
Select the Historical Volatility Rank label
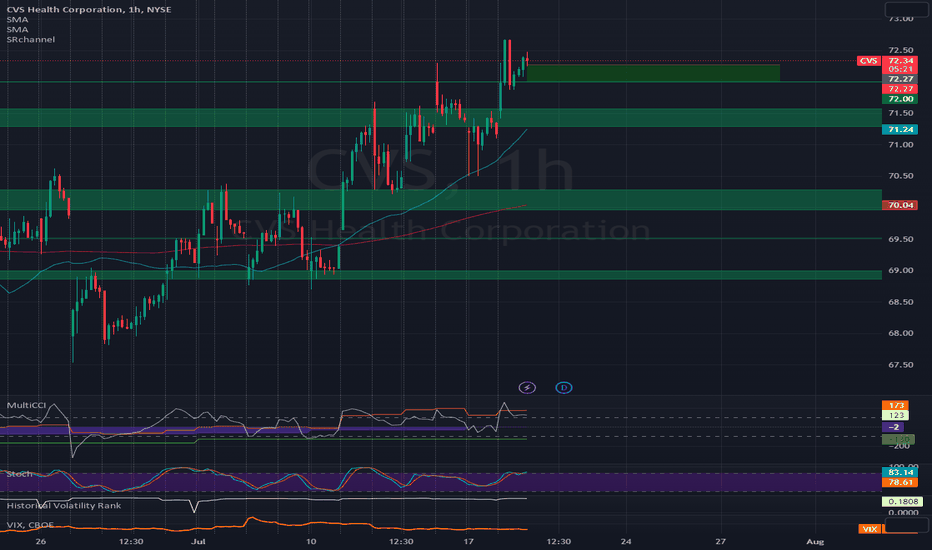(x=64, y=505)
